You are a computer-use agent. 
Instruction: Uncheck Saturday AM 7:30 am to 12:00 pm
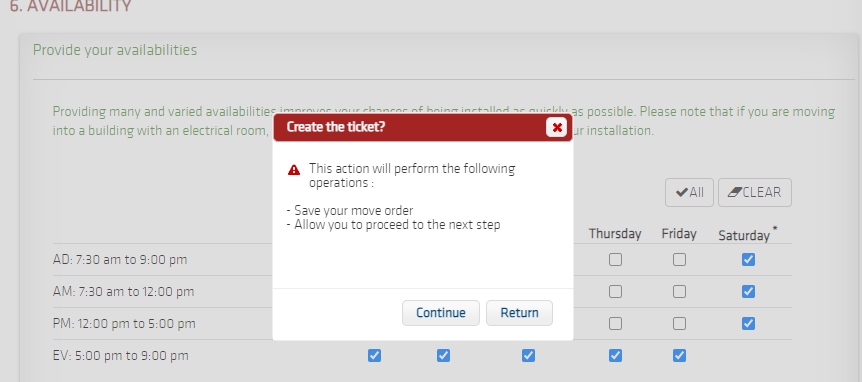coord(748,291)
